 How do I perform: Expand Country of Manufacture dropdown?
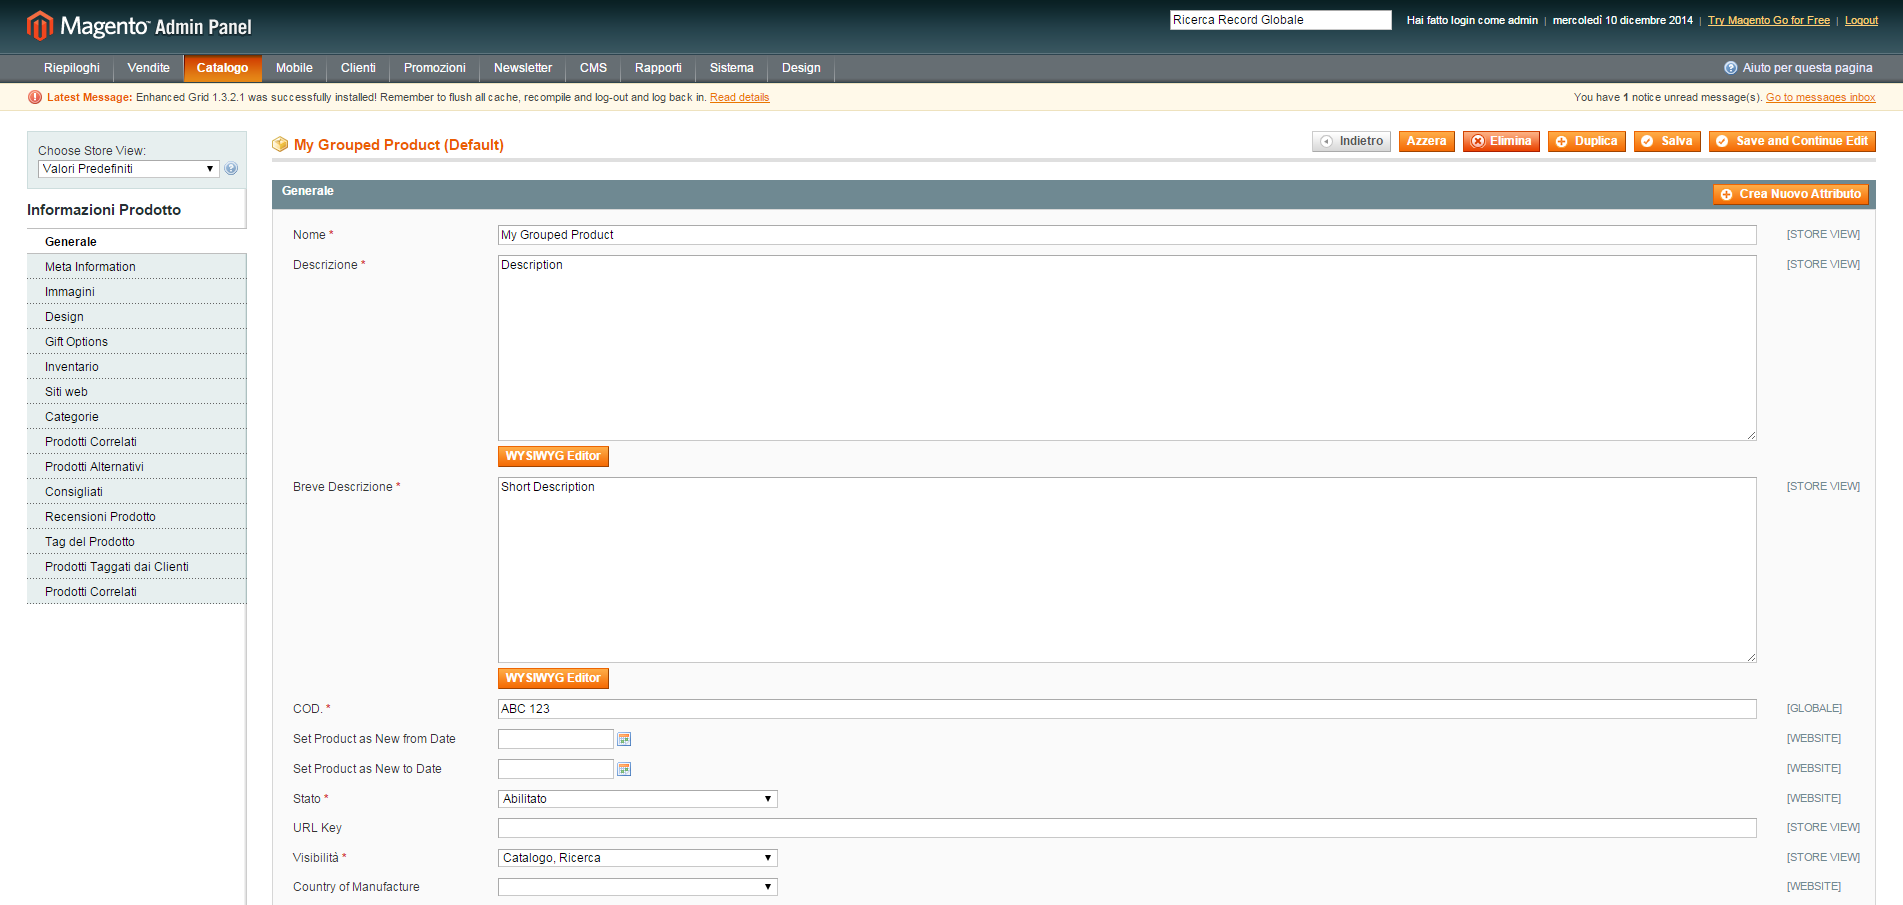pos(637,887)
